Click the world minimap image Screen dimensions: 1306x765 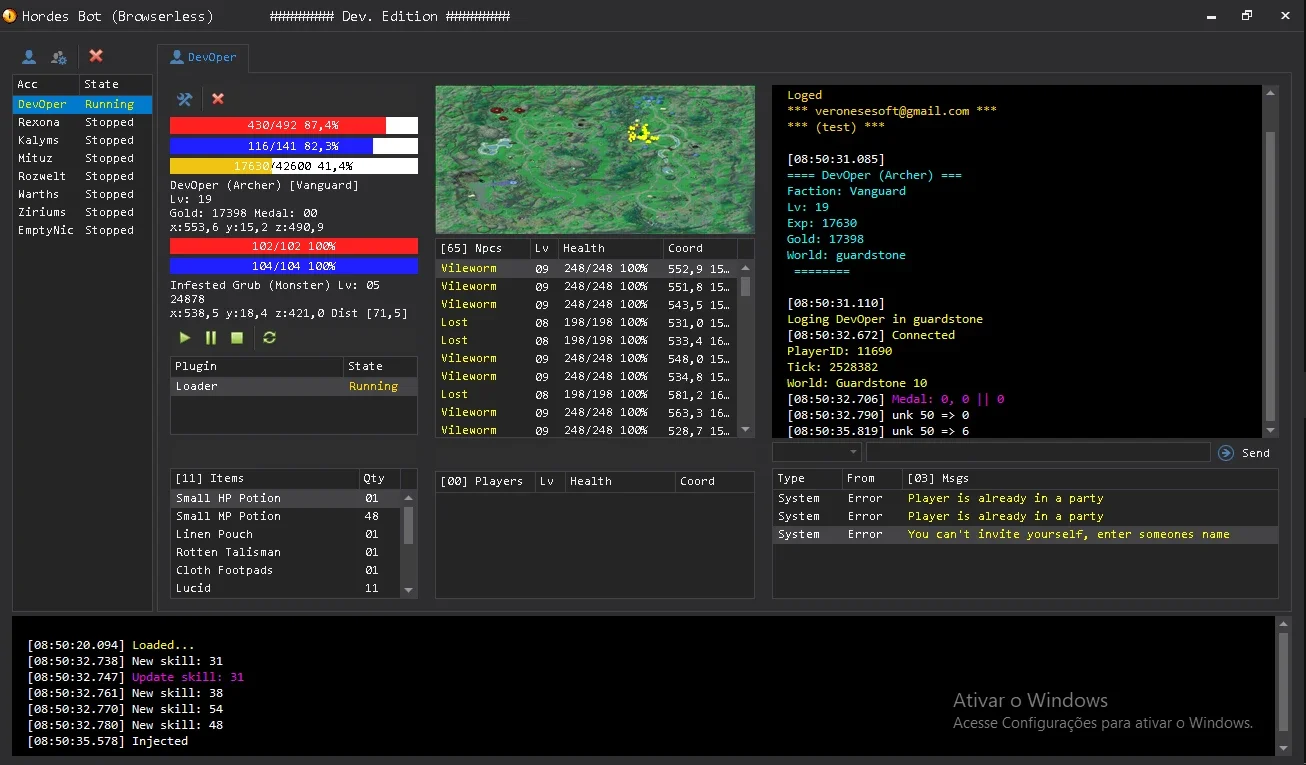(595, 160)
